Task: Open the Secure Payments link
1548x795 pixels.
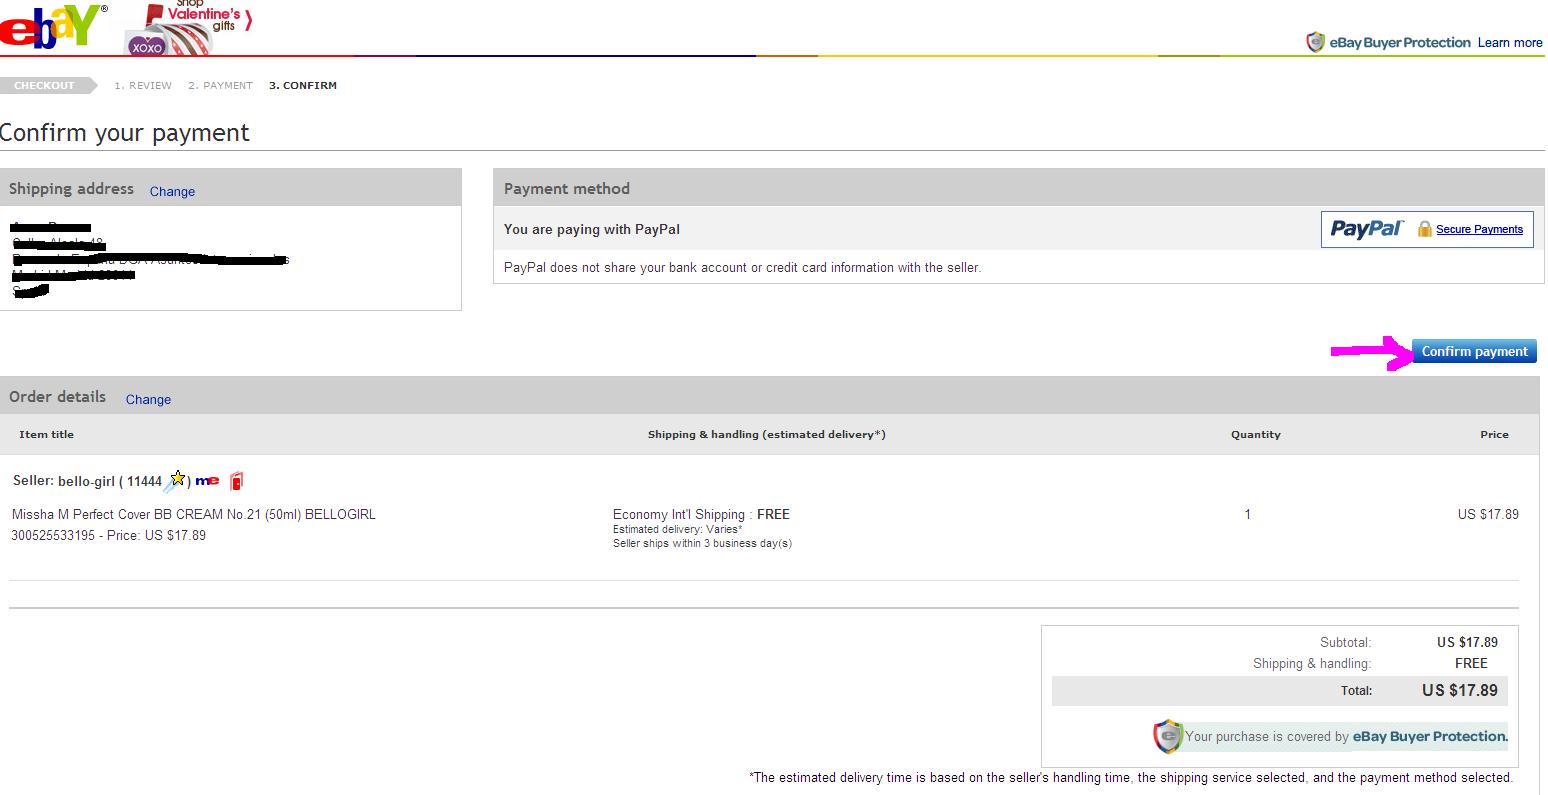Action: pos(1479,230)
